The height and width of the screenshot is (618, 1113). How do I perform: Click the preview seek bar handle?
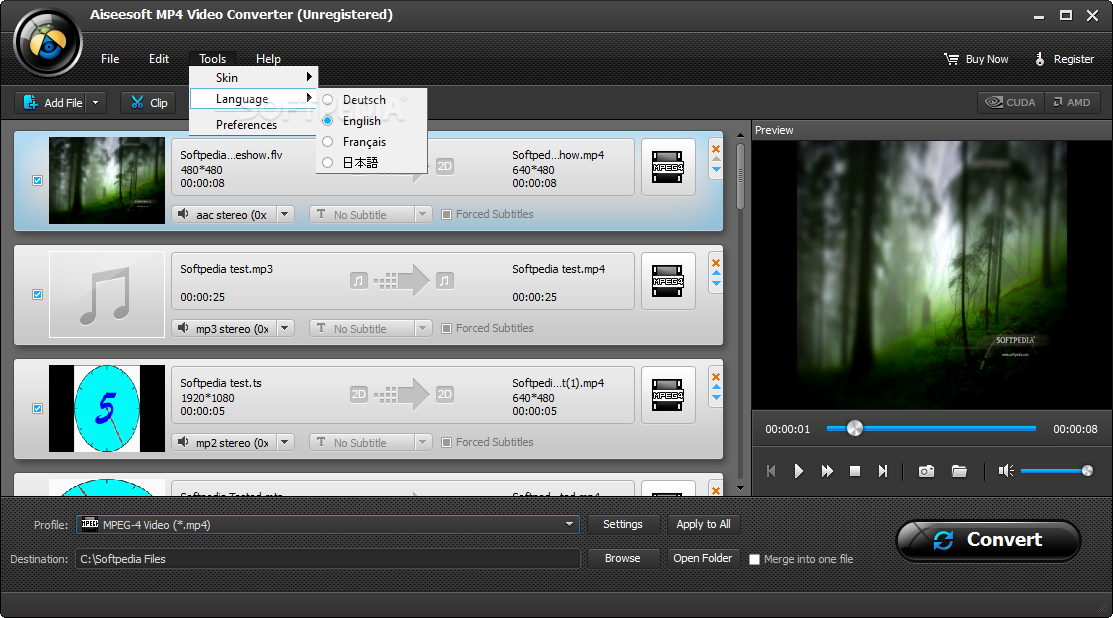pos(855,428)
